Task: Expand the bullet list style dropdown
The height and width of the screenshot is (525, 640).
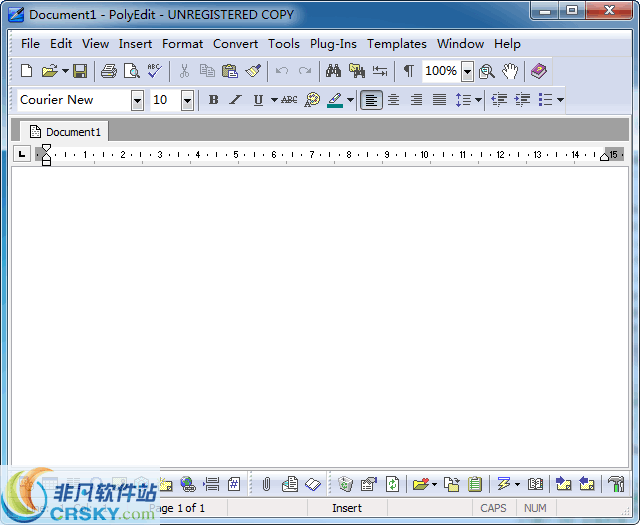Action: tap(560, 100)
